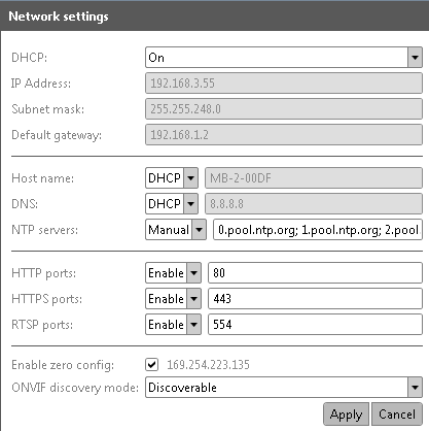Viewport: 429px width, 431px height.
Task: Click the RTSP port field showing 554
Action: (315, 324)
